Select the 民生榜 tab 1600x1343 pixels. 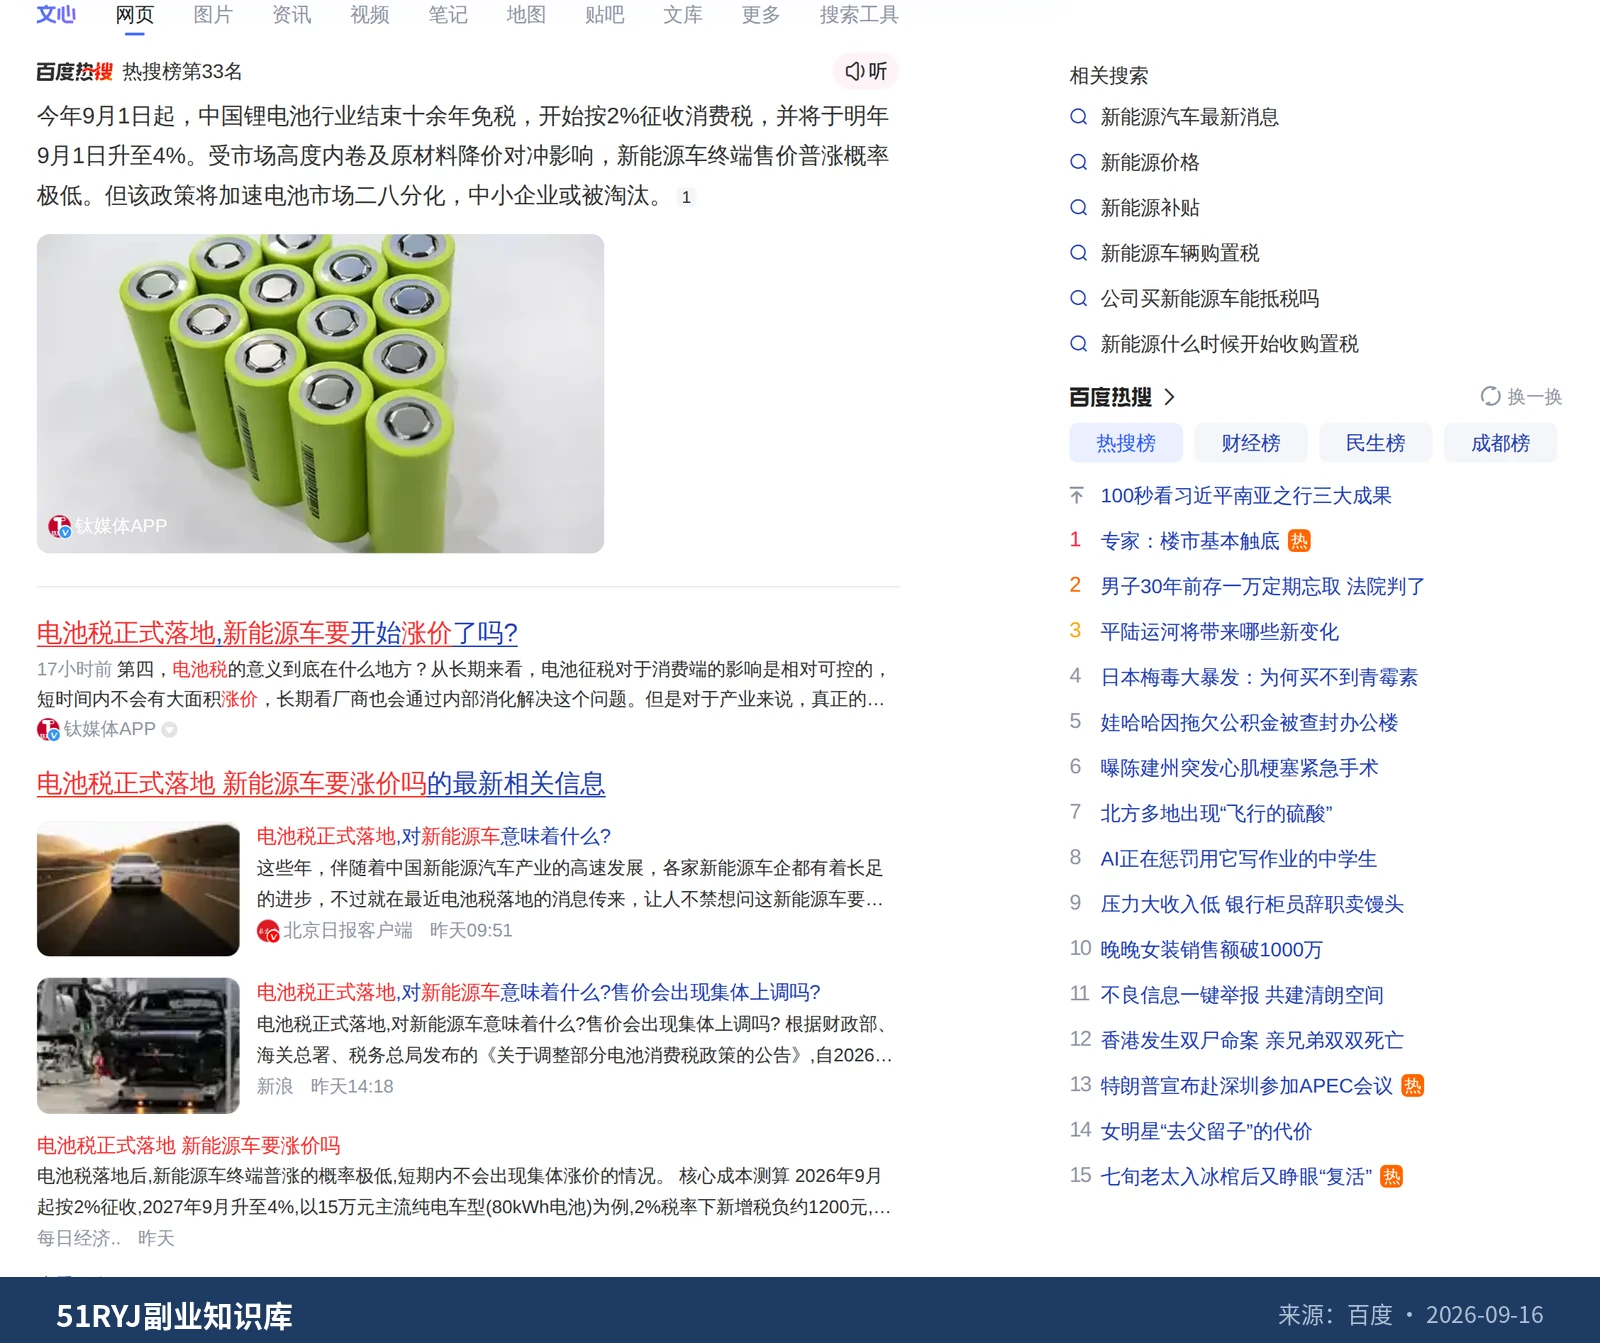click(1376, 443)
